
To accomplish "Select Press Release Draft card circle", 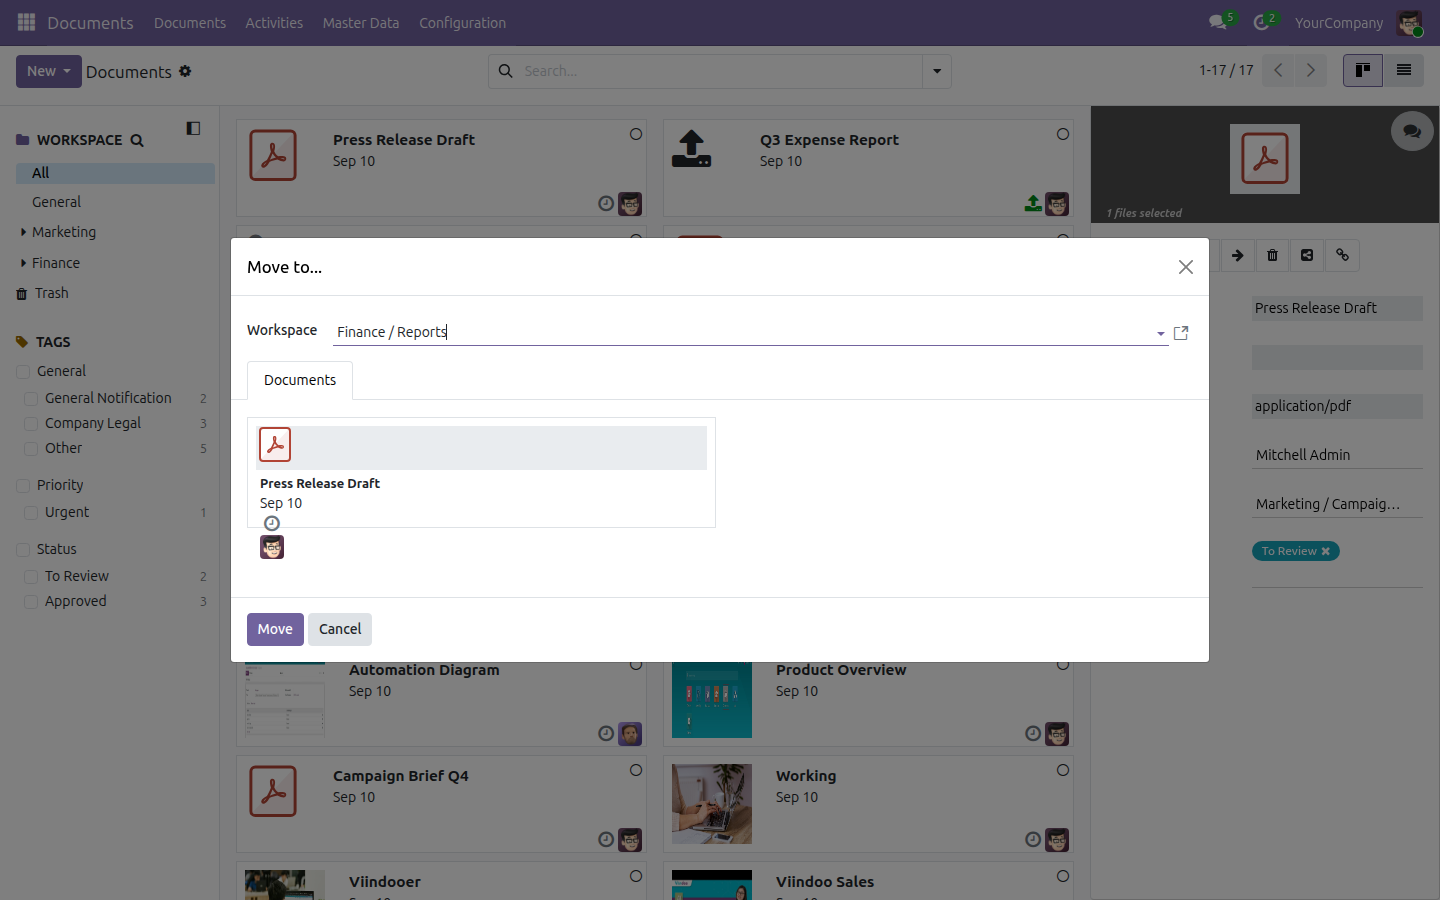I will pyautogui.click(x=636, y=134).
